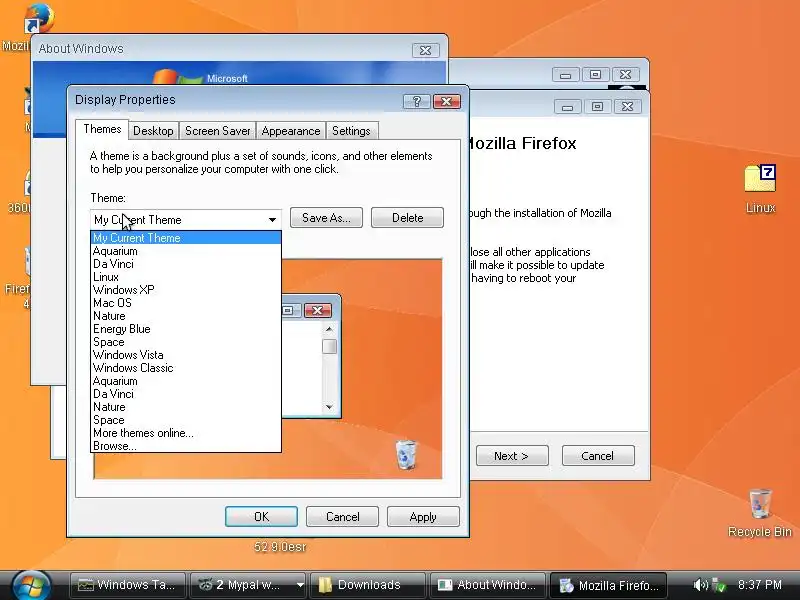Screen dimensions: 800x600
Task: Pick Space listed just above More themes online
Action: (x=186, y=420)
